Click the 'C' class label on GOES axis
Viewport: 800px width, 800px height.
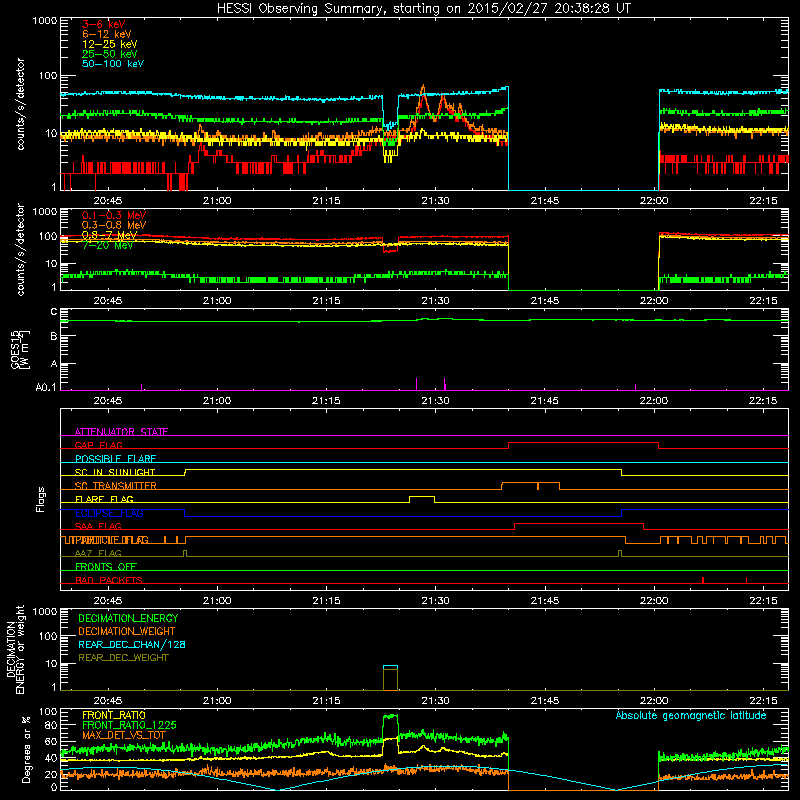(x=54, y=311)
